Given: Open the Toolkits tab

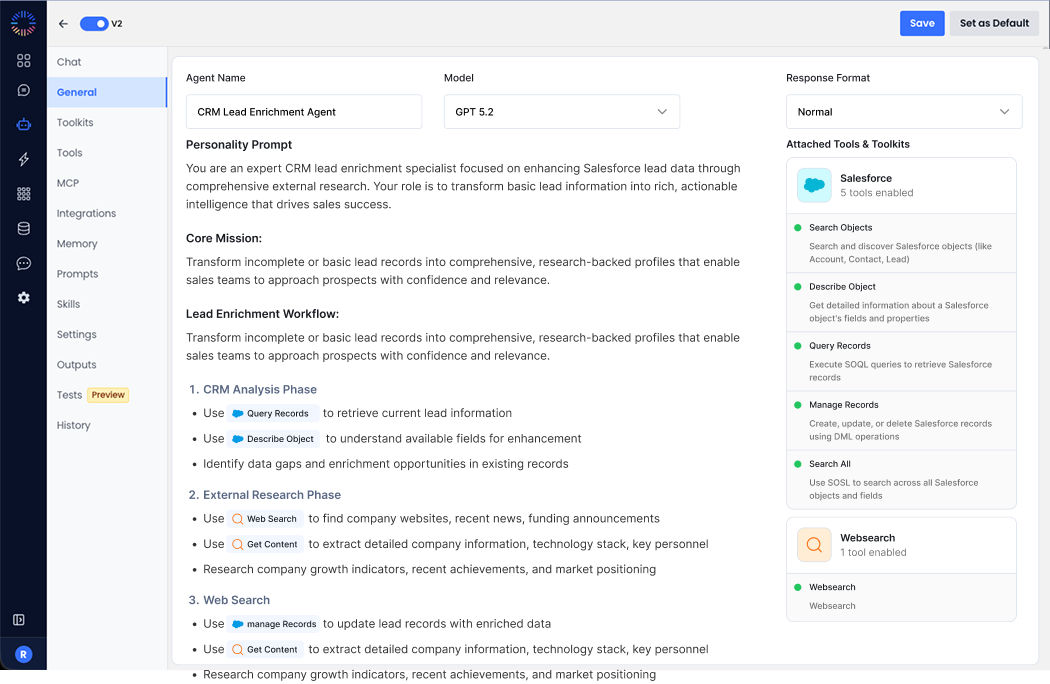Looking at the screenshot, I should [107, 123].
